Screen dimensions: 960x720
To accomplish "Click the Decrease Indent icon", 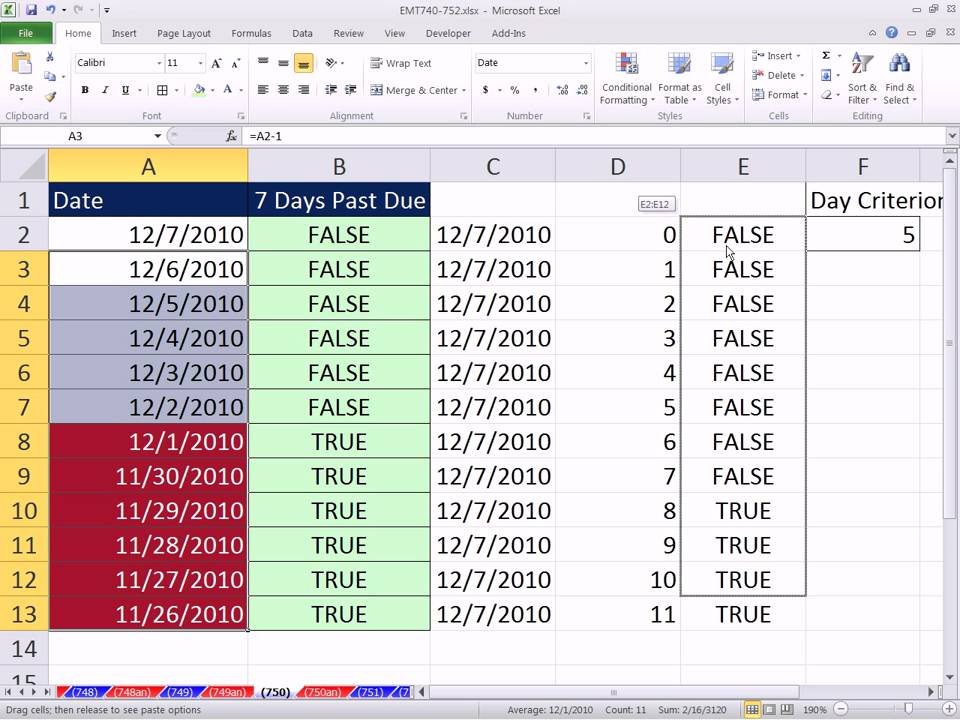I will (x=331, y=90).
